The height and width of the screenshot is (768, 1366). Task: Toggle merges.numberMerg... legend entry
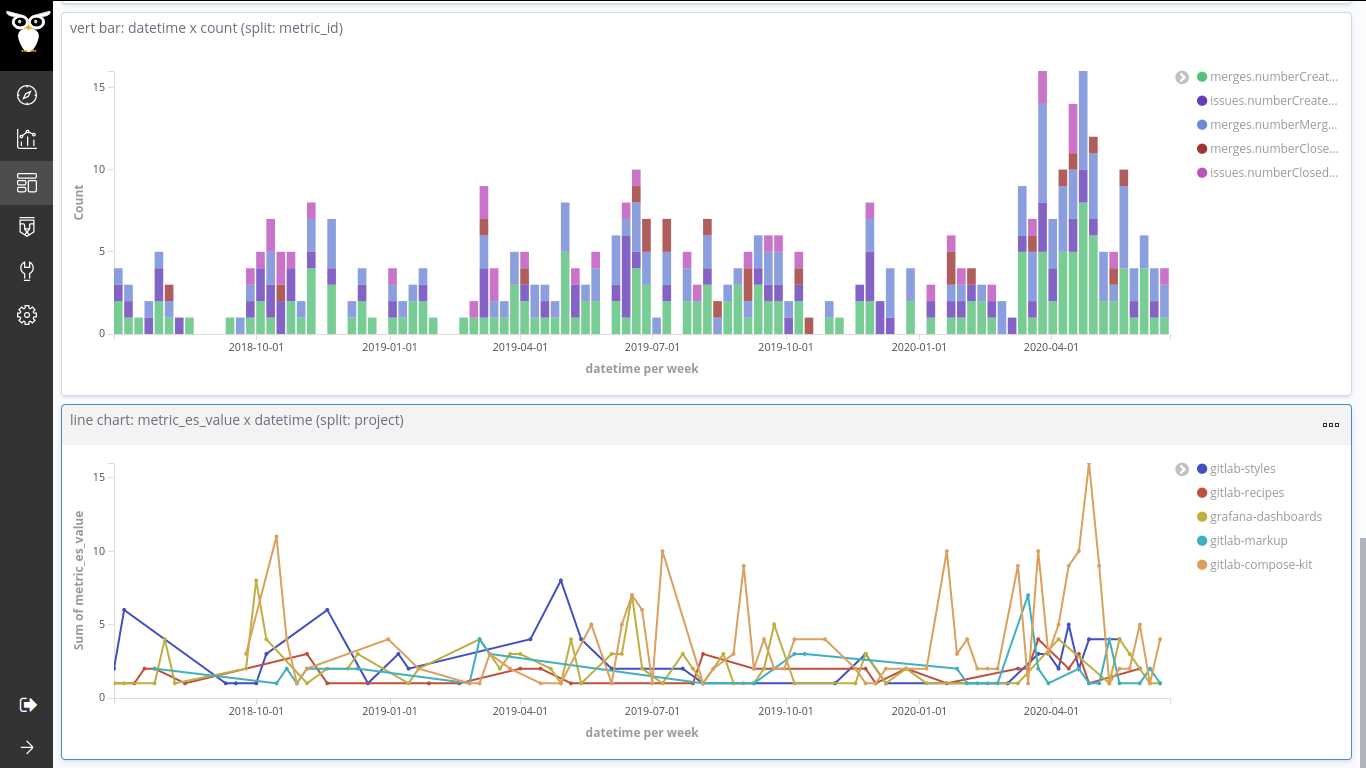(1267, 125)
